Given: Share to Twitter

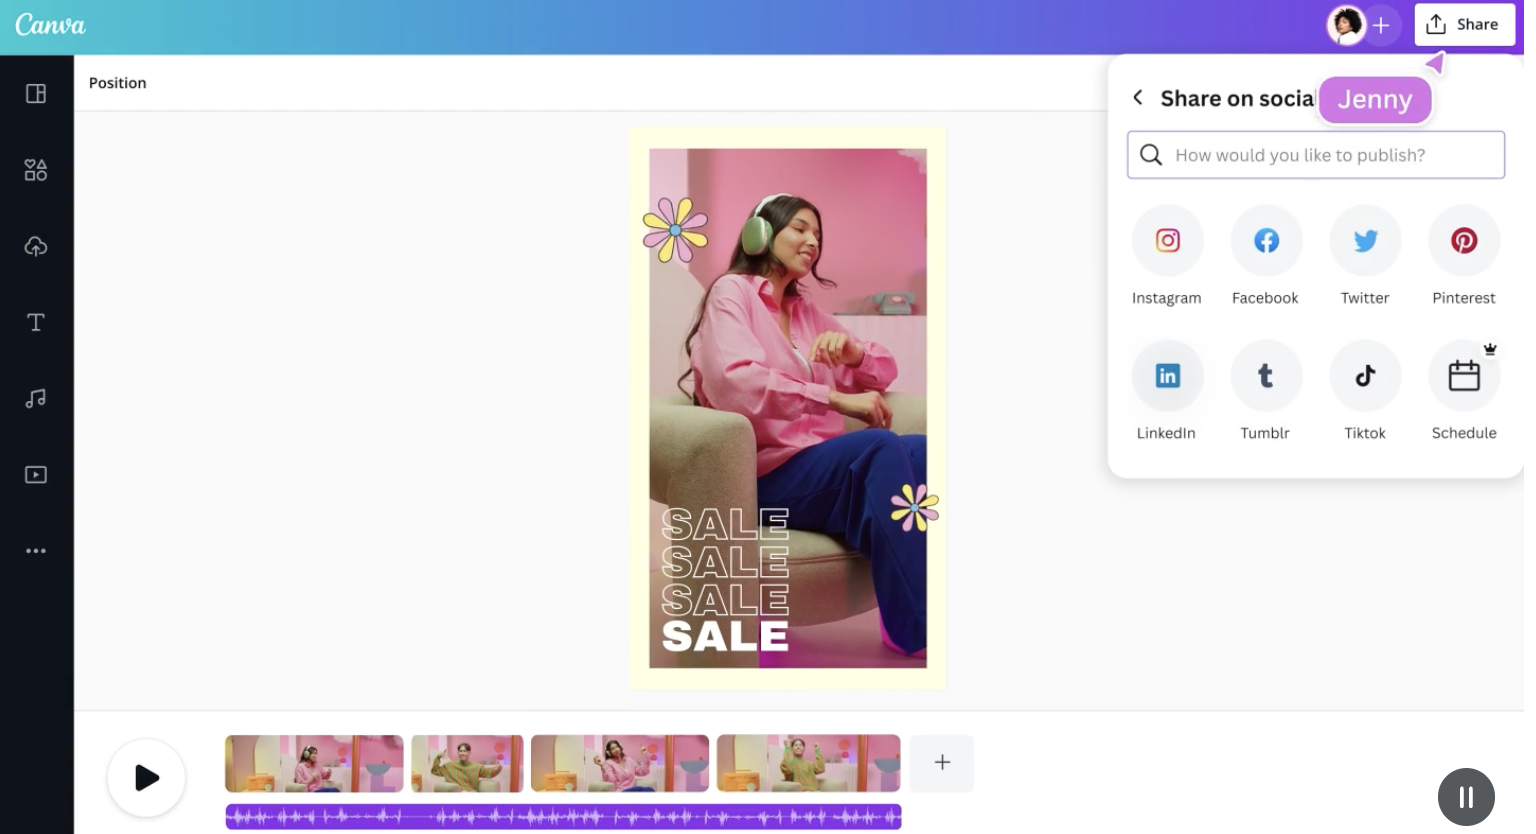Looking at the screenshot, I should [1365, 241].
